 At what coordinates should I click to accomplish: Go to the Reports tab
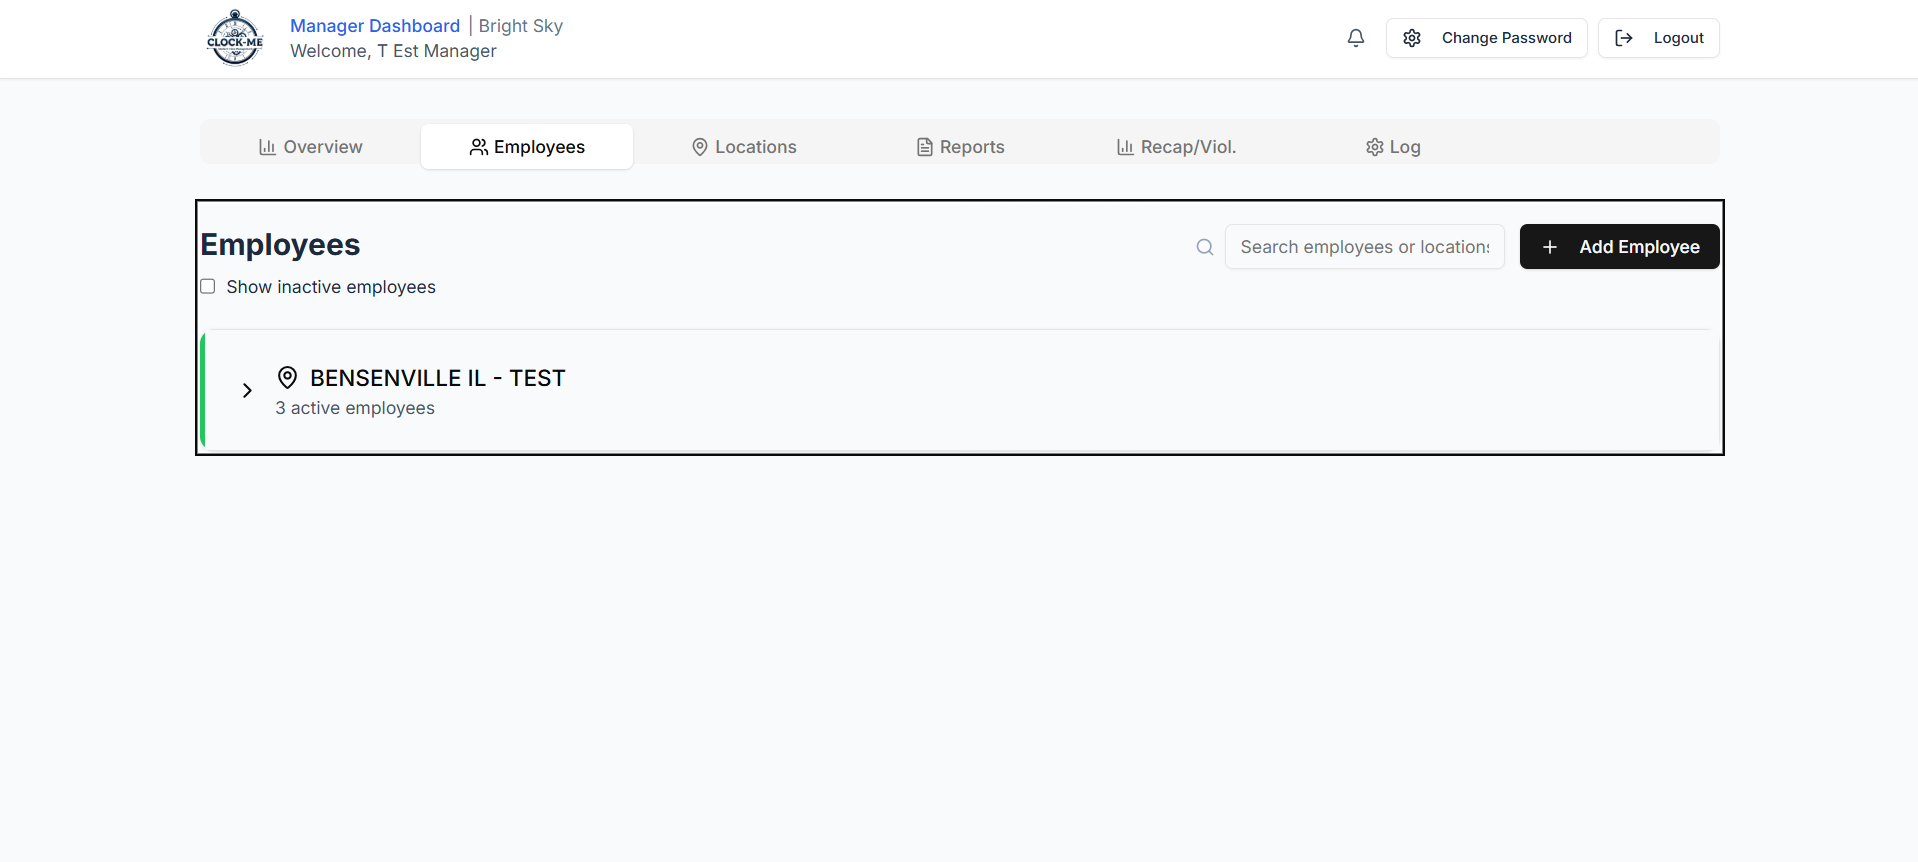[x=960, y=147]
